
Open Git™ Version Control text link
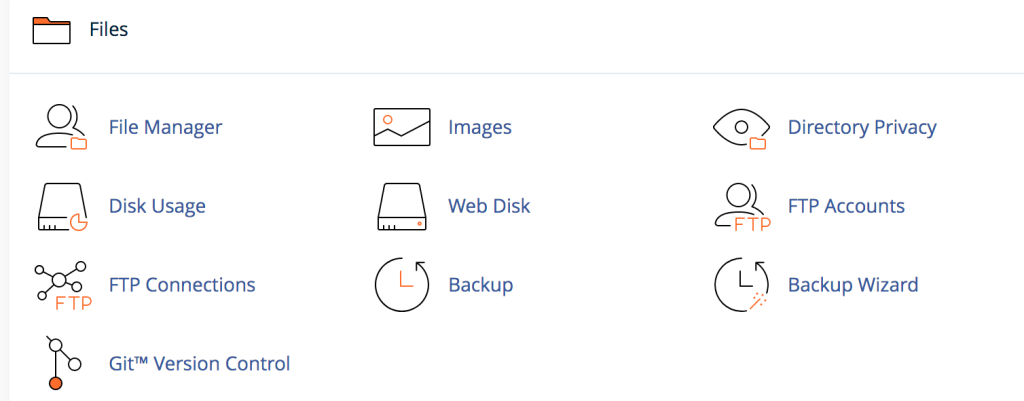pos(199,363)
